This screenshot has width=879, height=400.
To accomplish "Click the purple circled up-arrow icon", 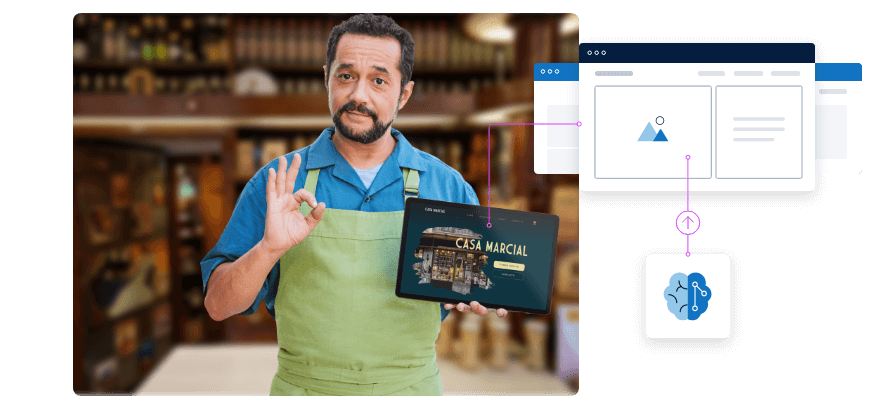I will click(x=688, y=223).
